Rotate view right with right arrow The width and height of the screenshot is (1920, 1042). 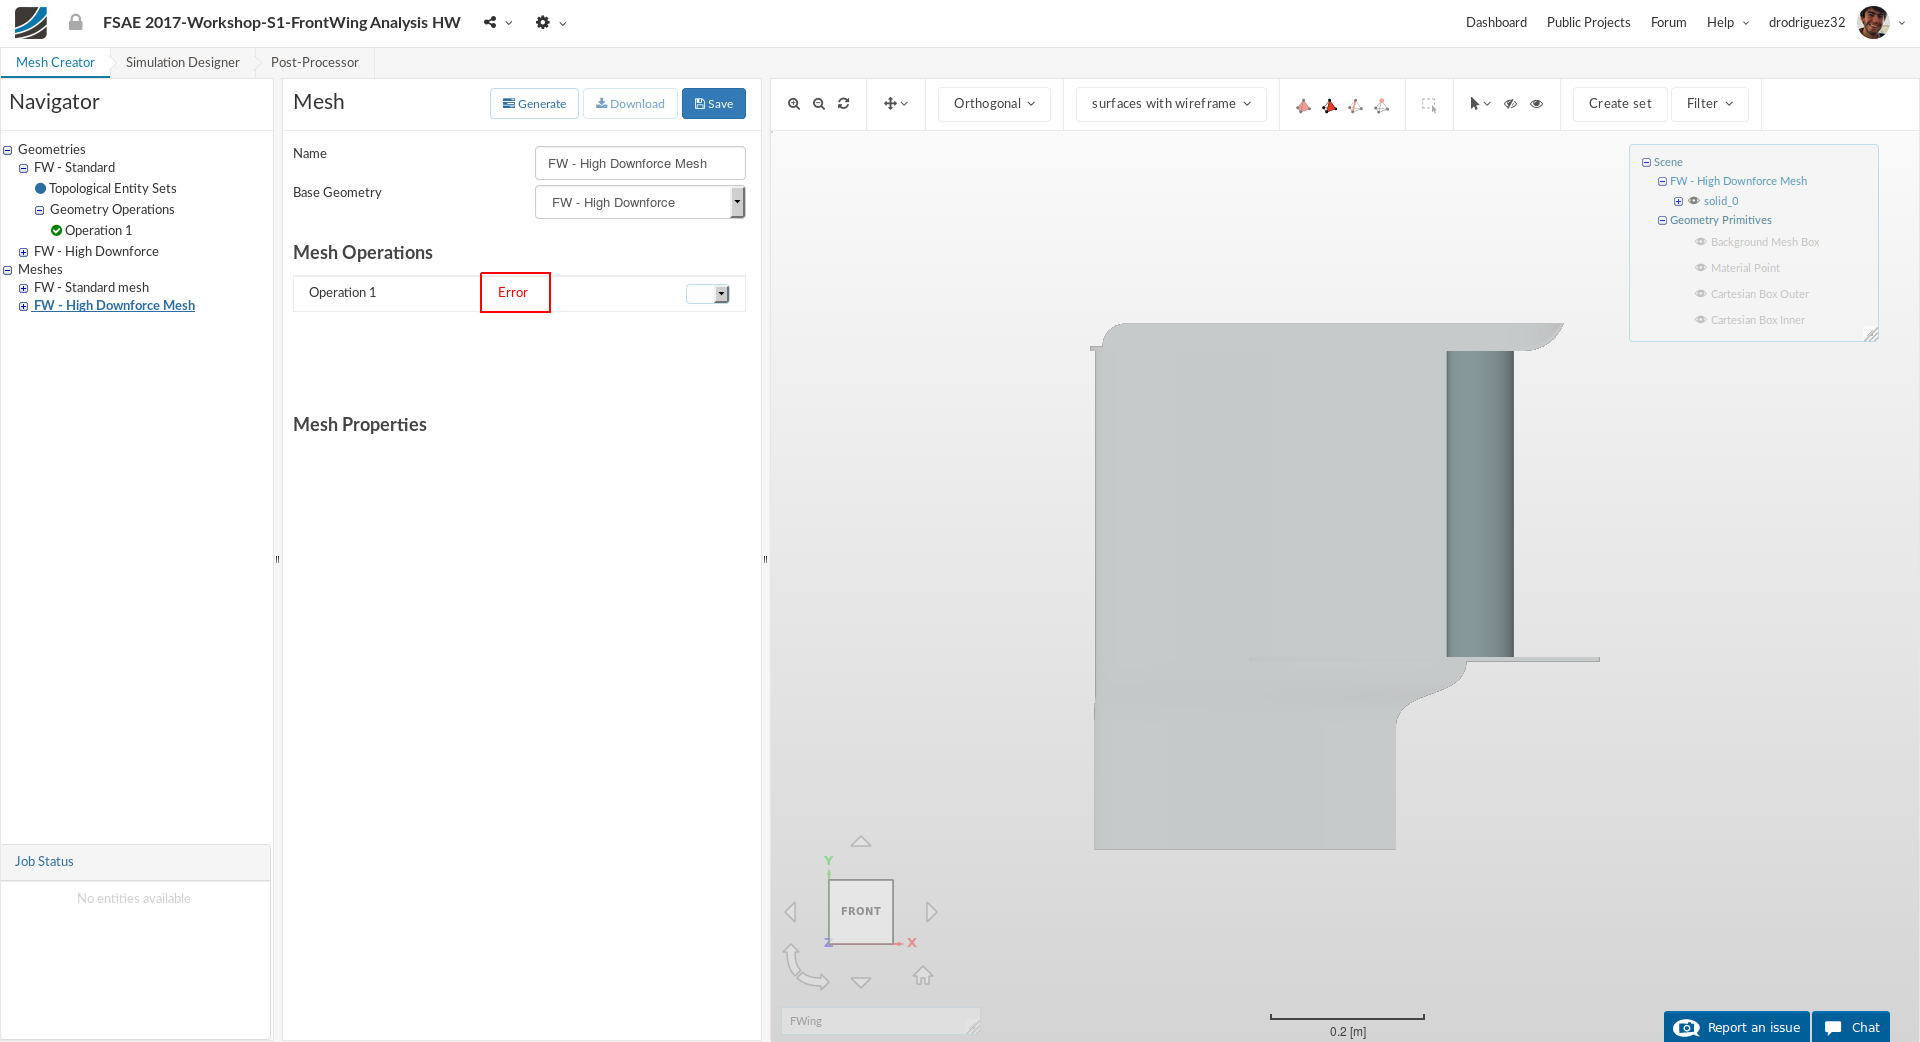click(931, 912)
